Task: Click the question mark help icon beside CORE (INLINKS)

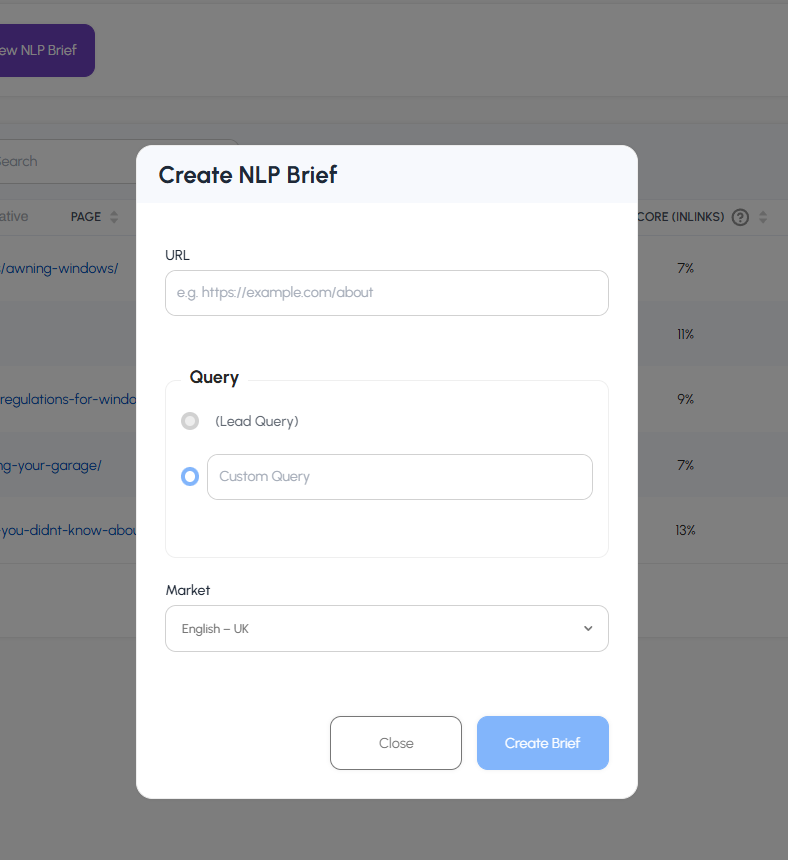Action: 740,217
